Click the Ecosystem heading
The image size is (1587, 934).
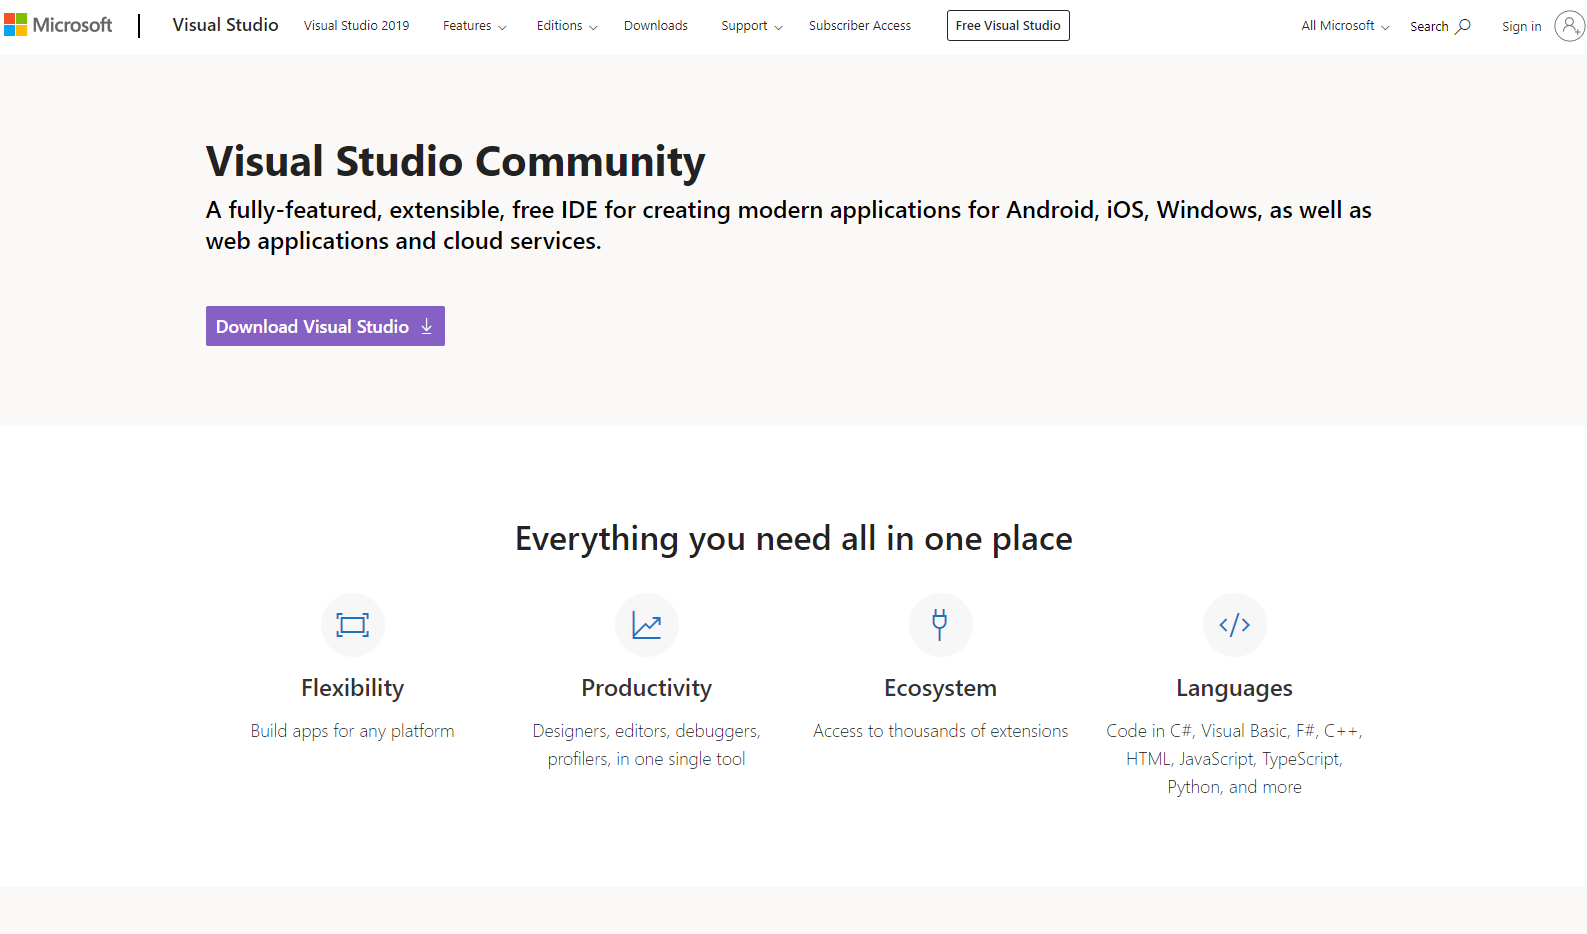(x=940, y=688)
